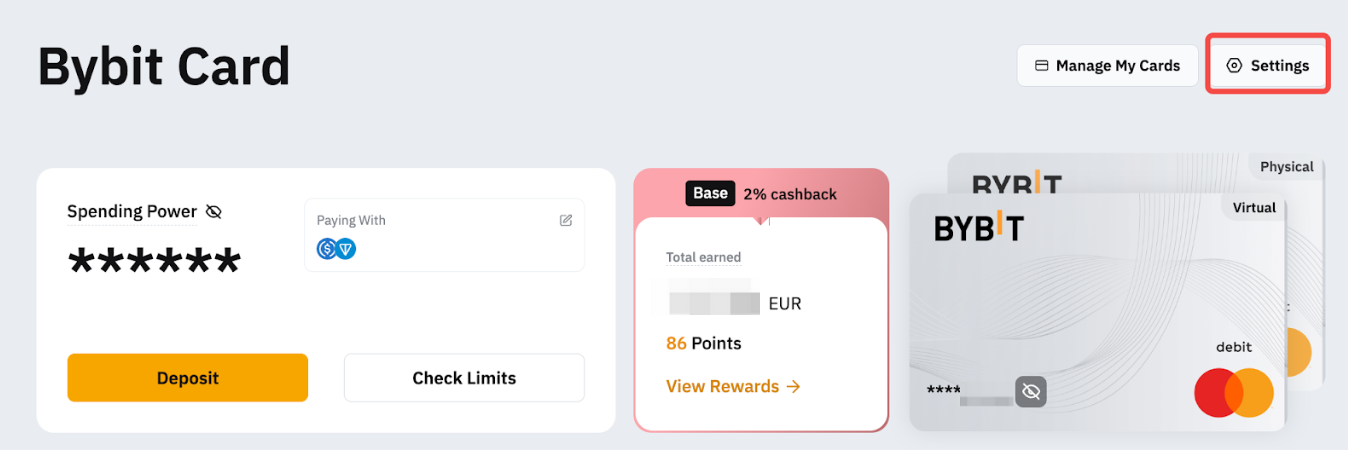Open Manage My Cards
The height and width of the screenshot is (450, 1348).
click(x=1107, y=66)
